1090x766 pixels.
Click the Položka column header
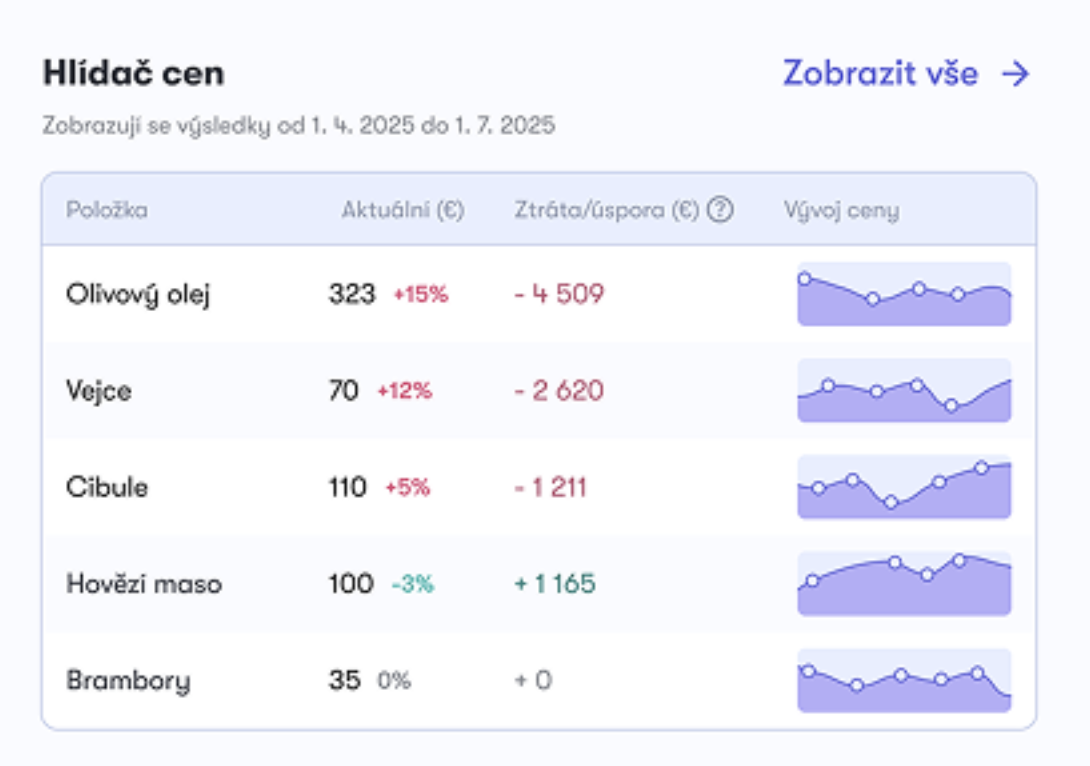(106, 210)
